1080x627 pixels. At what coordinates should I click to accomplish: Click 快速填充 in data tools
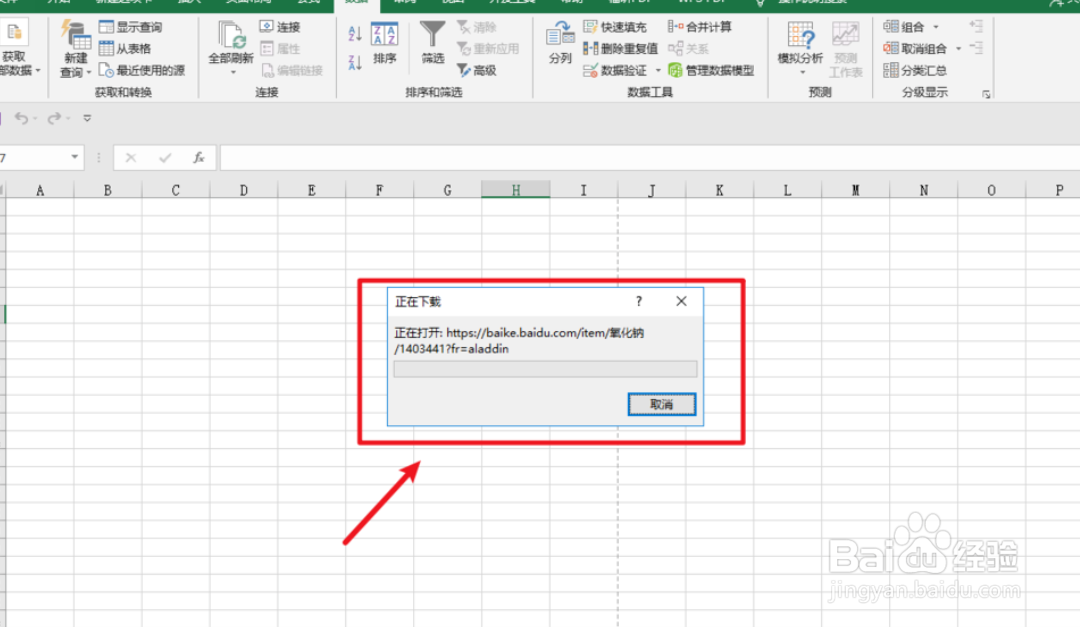(x=615, y=28)
